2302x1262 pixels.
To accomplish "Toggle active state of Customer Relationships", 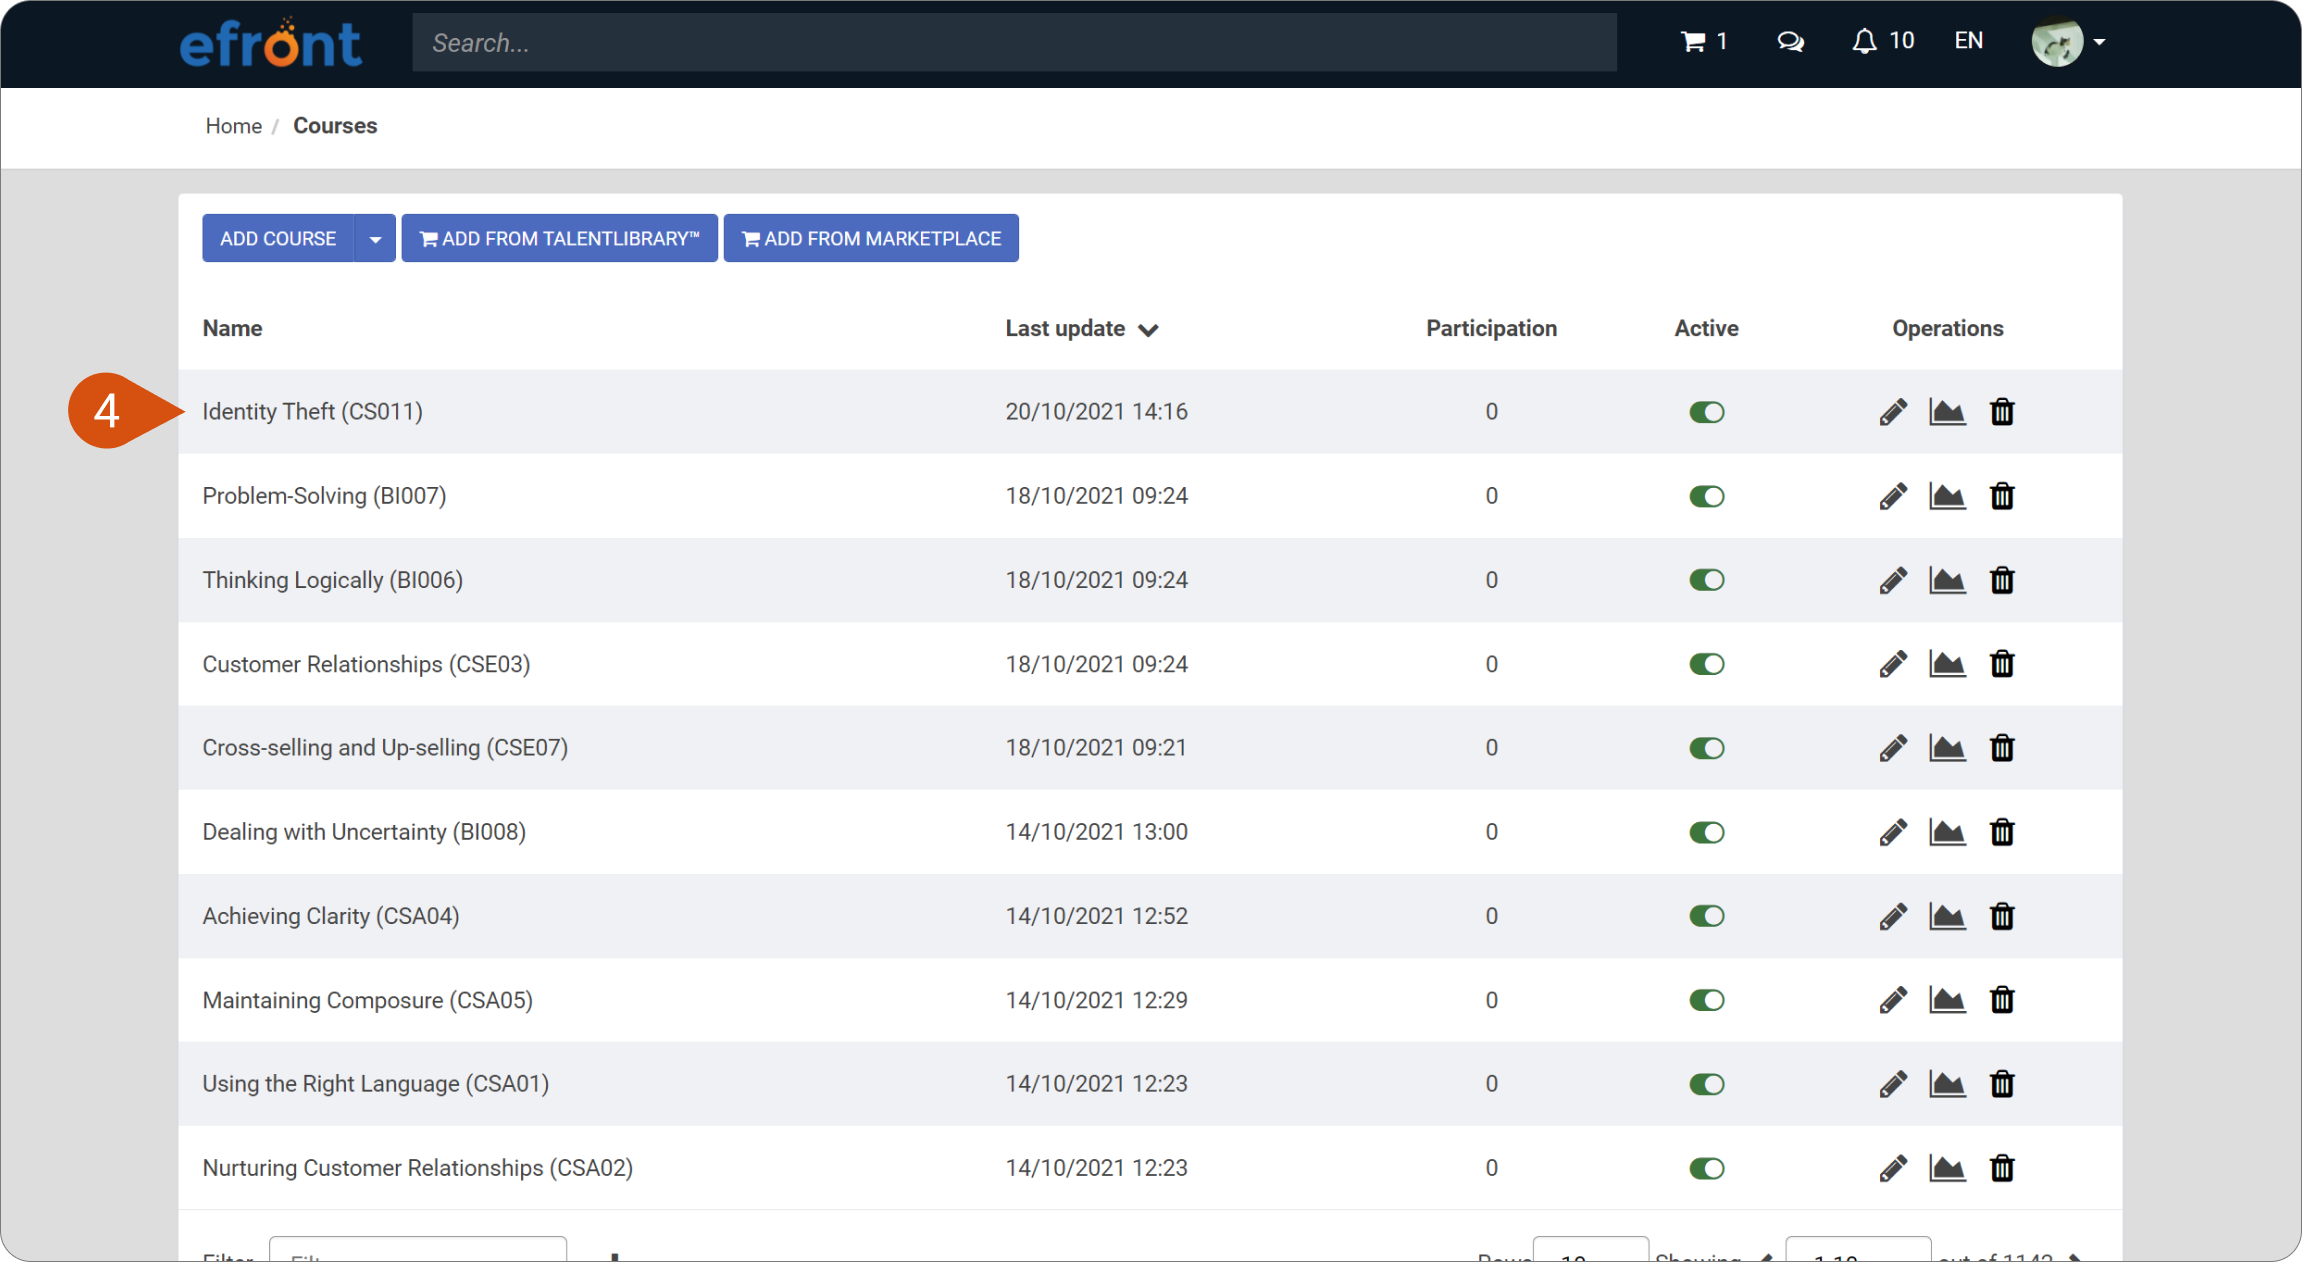I will click(1707, 664).
